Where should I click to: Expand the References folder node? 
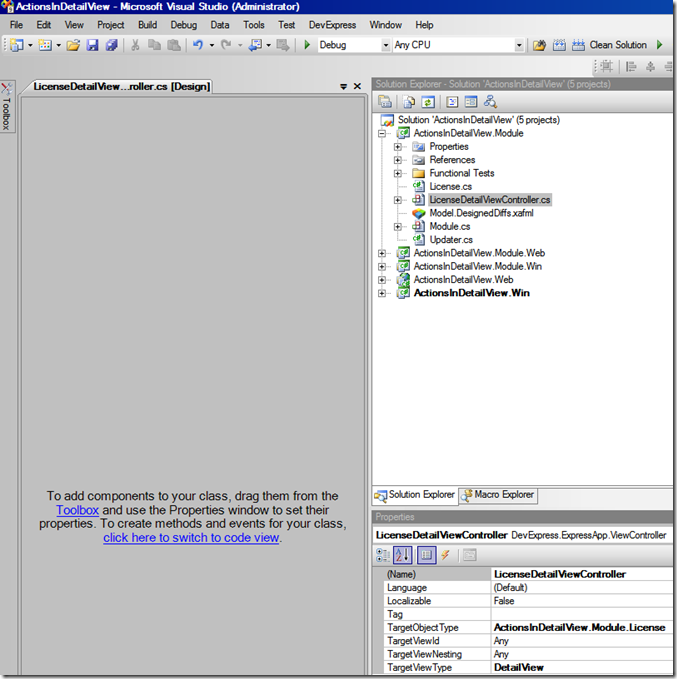[398, 160]
